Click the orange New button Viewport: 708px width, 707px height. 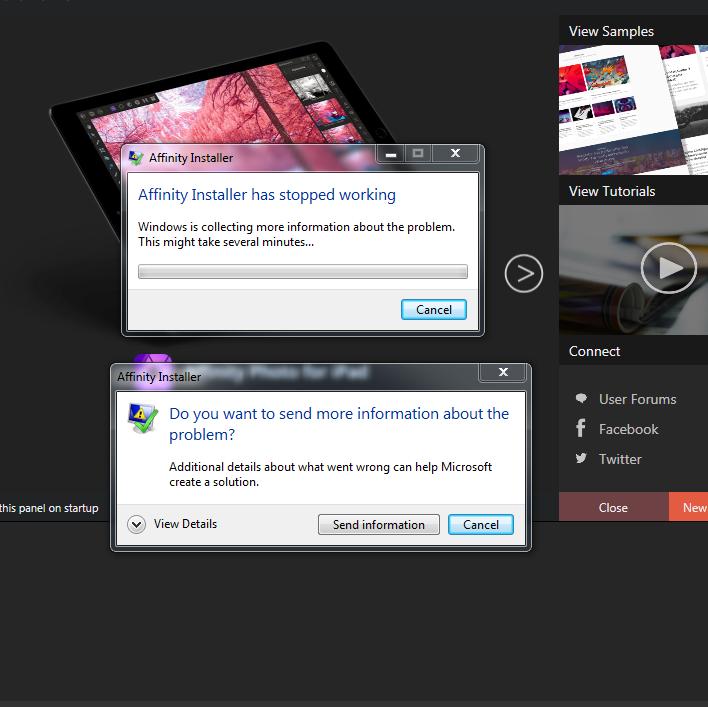coord(689,507)
